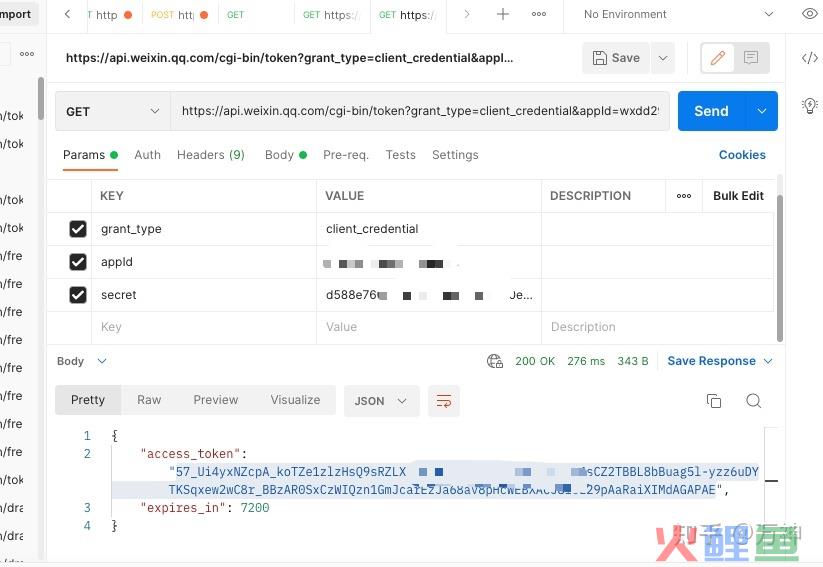Uncheck the secret parameter checkbox
Screen dimensions: 823x567
tap(78, 295)
